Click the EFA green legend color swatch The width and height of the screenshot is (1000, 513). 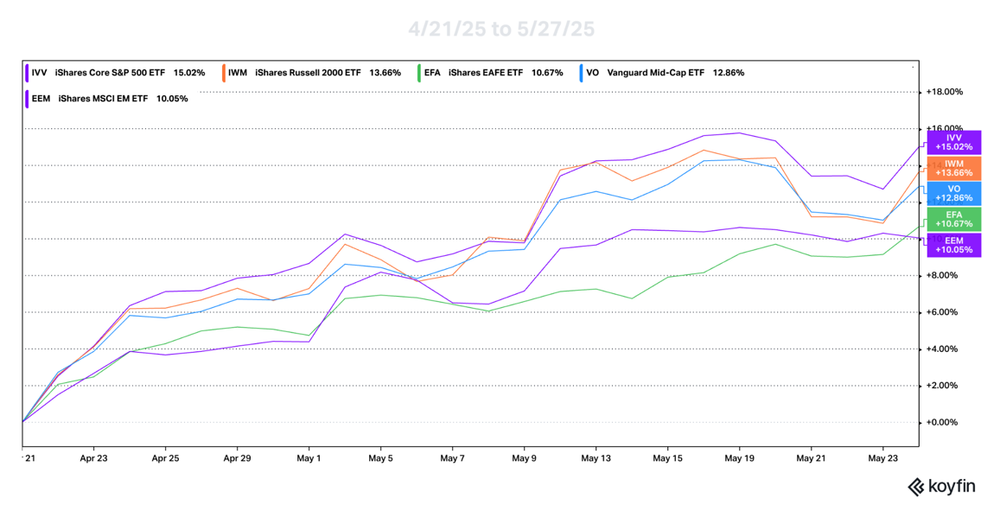tap(419, 73)
